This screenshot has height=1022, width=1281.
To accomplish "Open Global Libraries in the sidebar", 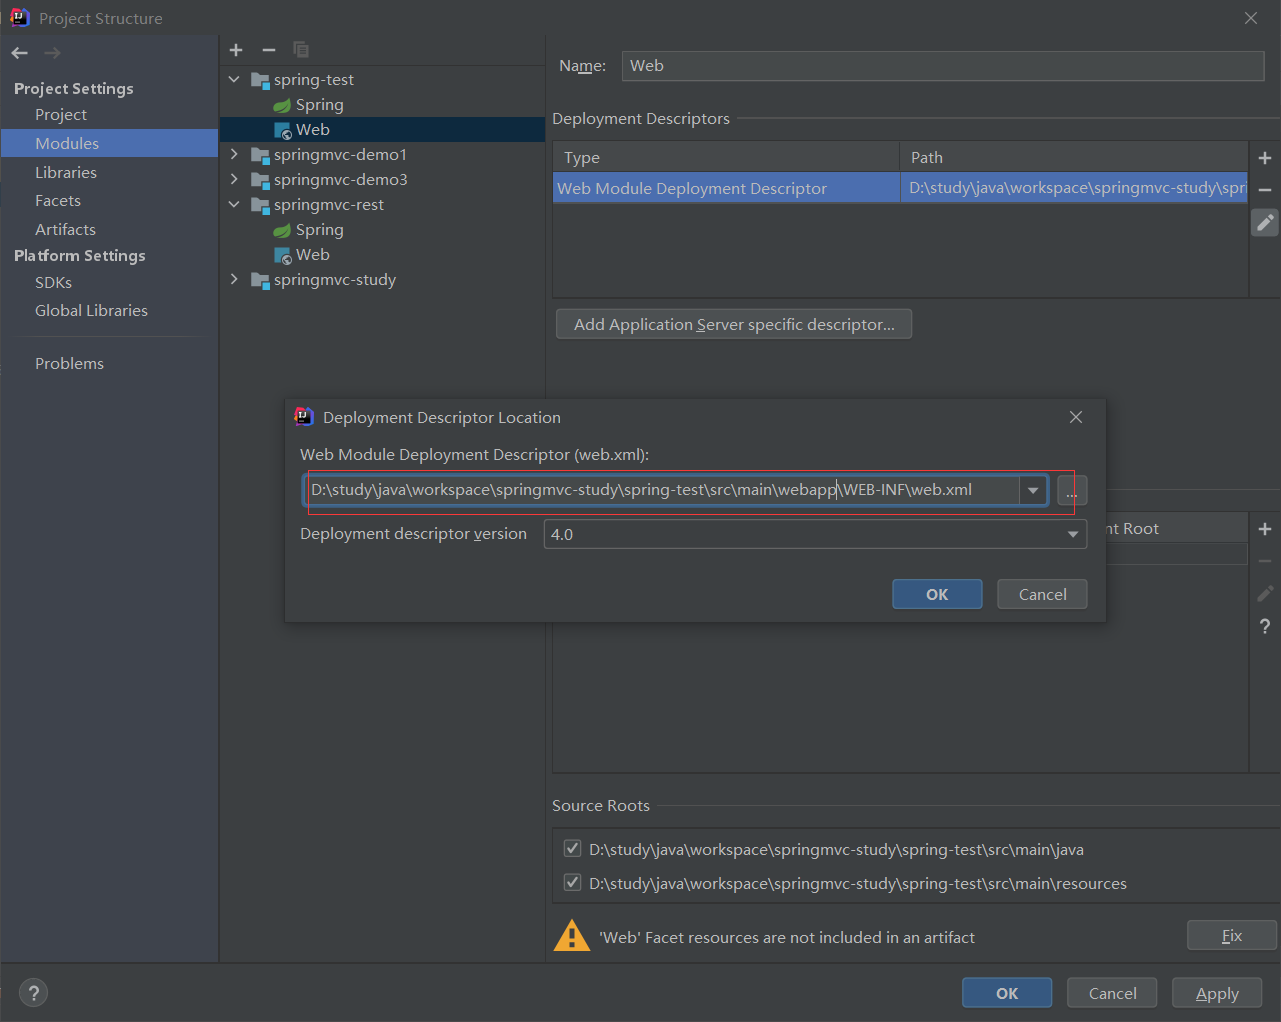I will (x=91, y=311).
